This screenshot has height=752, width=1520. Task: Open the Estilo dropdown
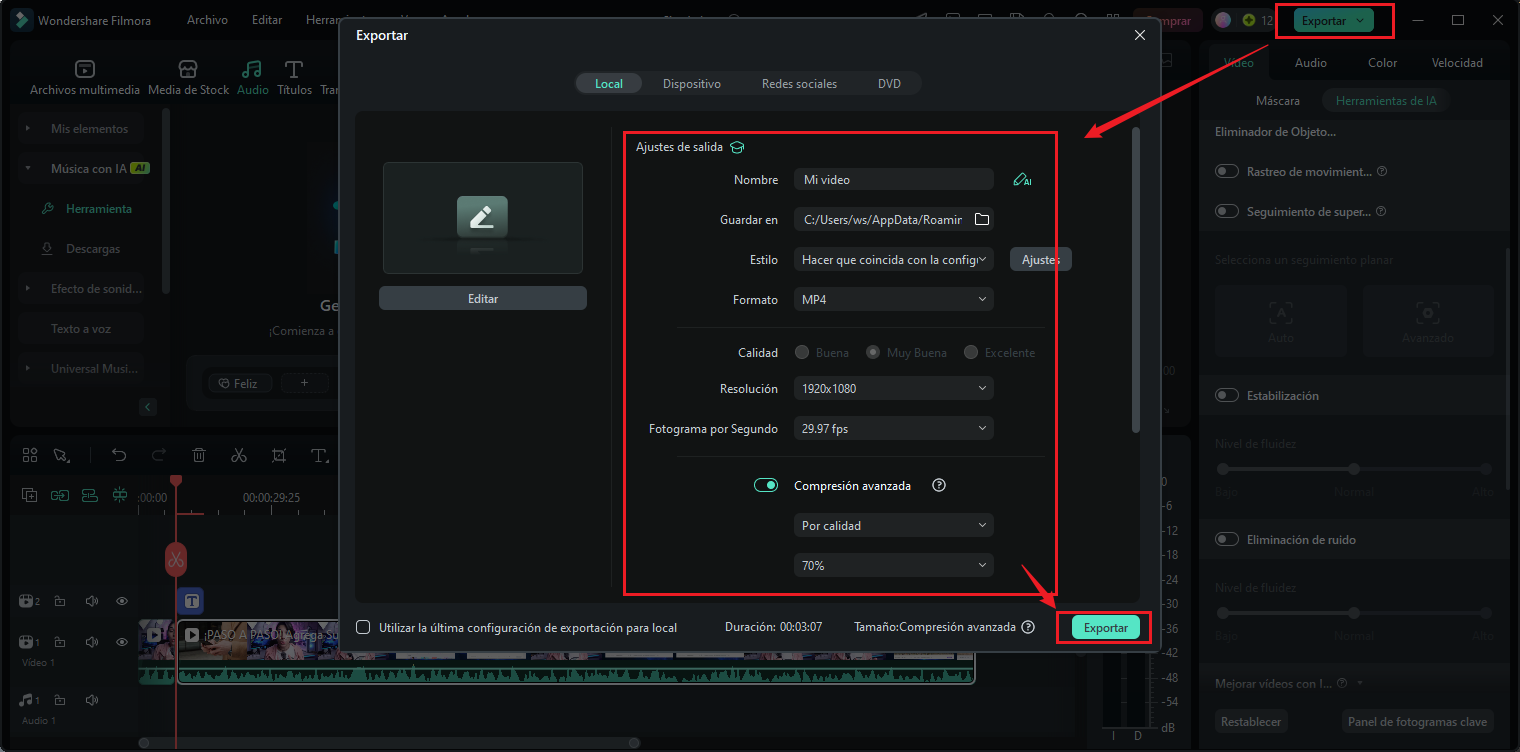[894, 259]
